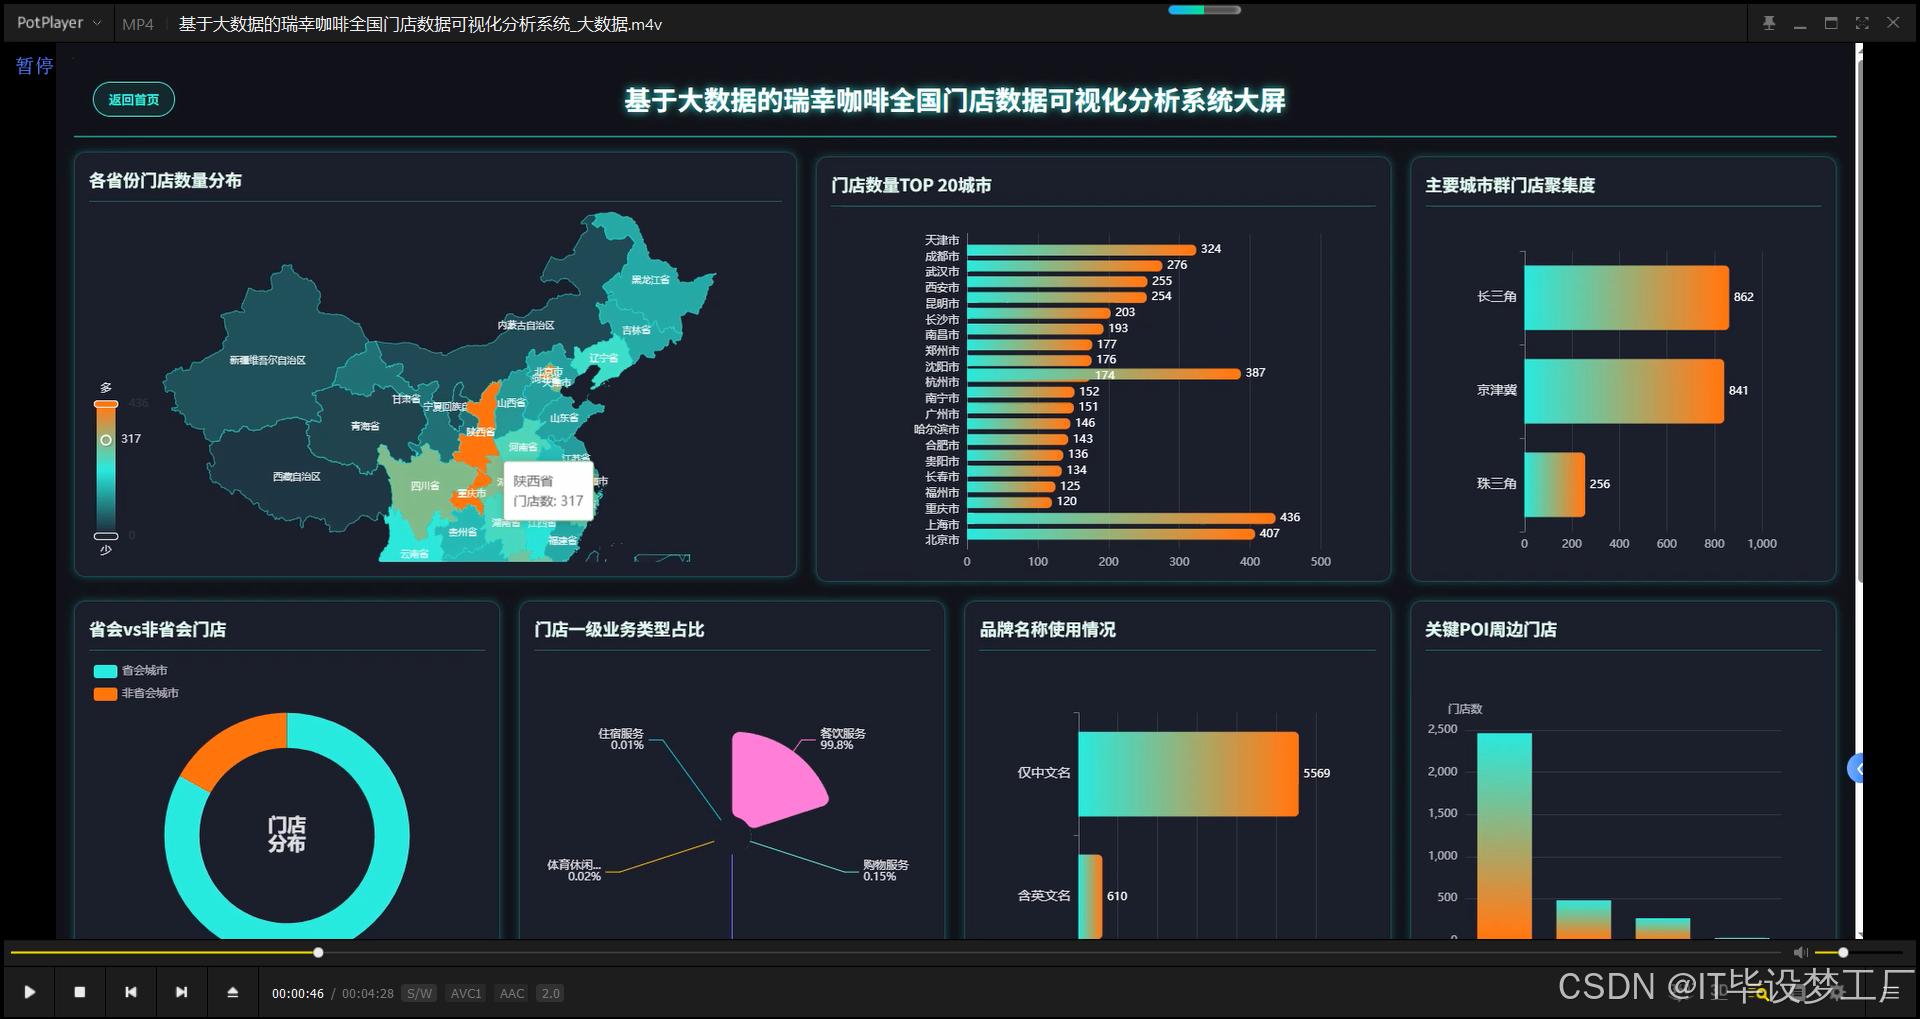Enter fullscreen with the expand icon

click(x=1862, y=22)
